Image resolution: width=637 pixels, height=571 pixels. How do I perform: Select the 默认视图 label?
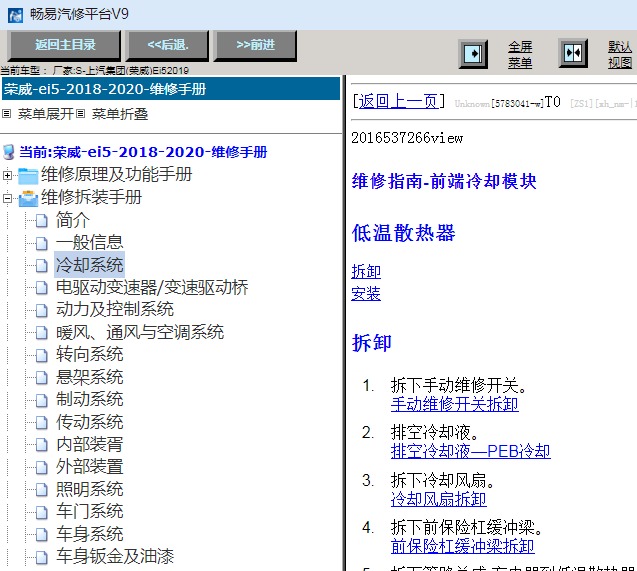click(620, 54)
